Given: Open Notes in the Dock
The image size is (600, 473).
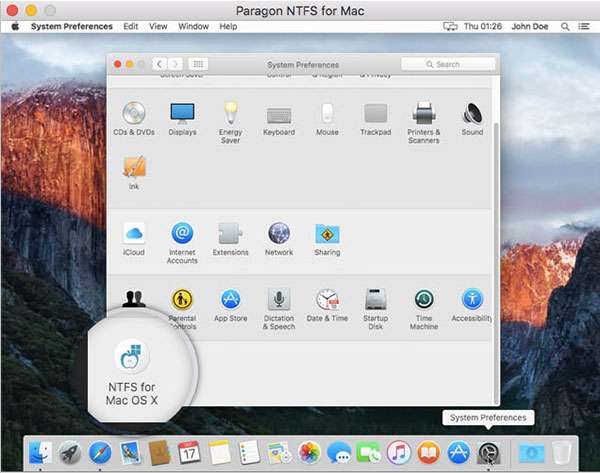Looking at the screenshot, I should click(219, 452).
